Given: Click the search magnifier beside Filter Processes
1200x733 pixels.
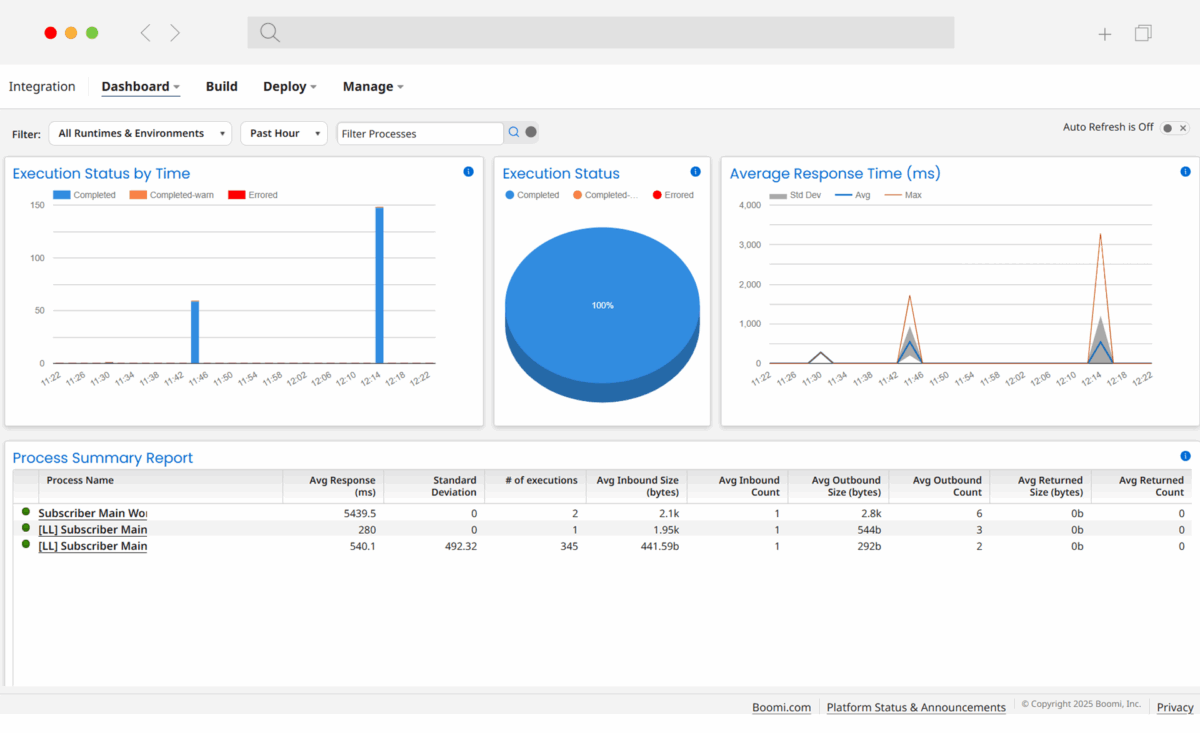Looking at the screenshot, I should click(514, 132).
